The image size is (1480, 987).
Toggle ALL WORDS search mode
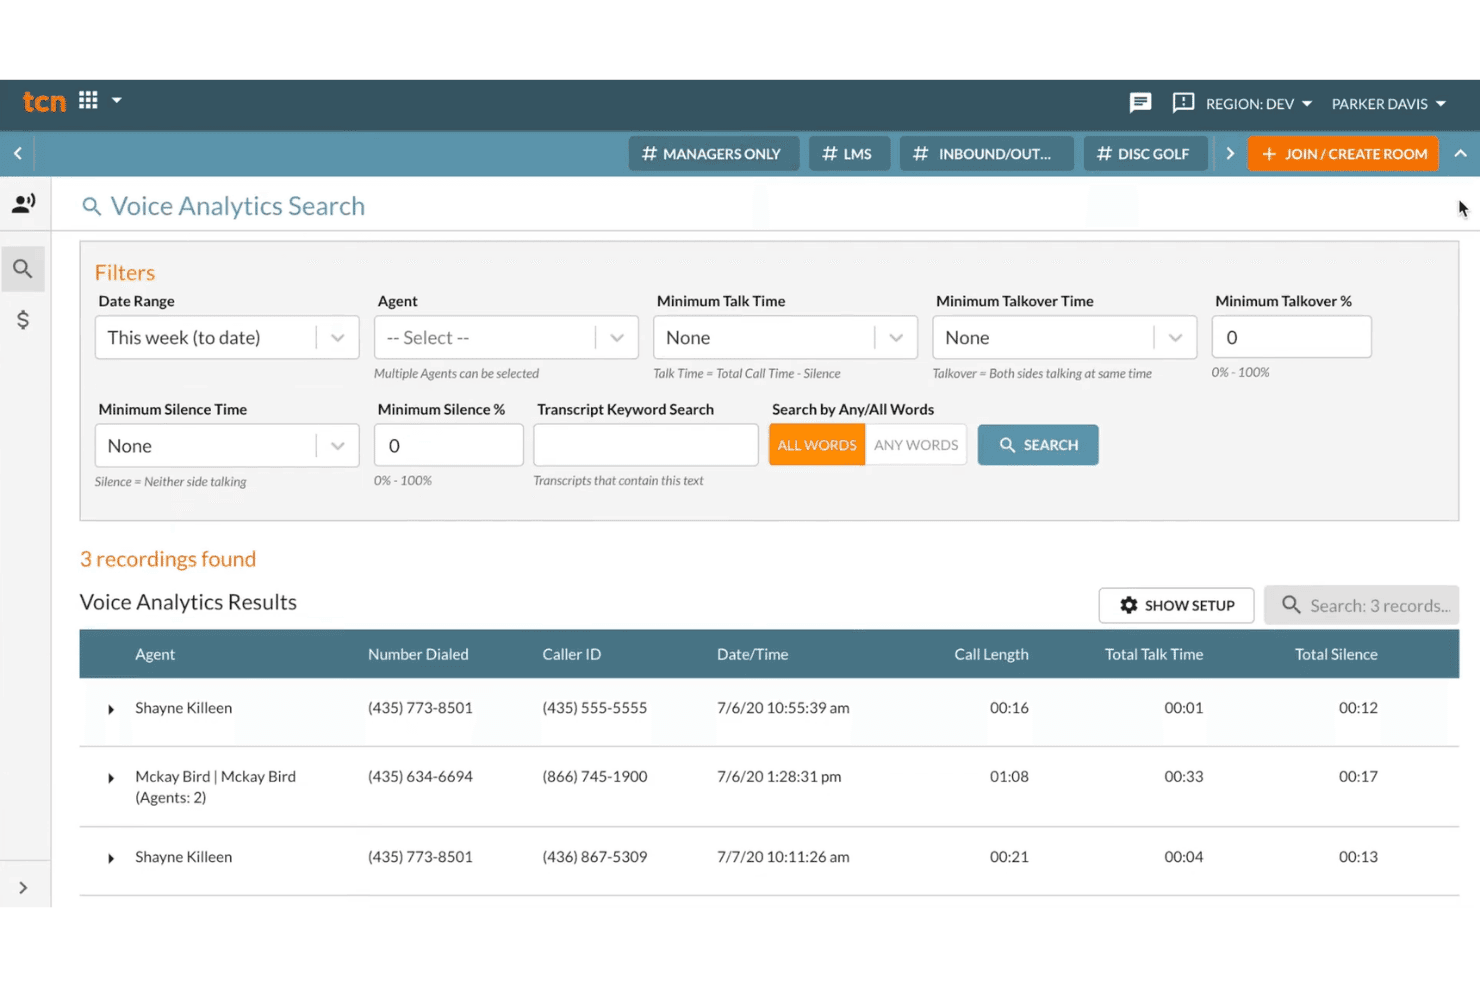pyautogui.click(x=817, y=445)
